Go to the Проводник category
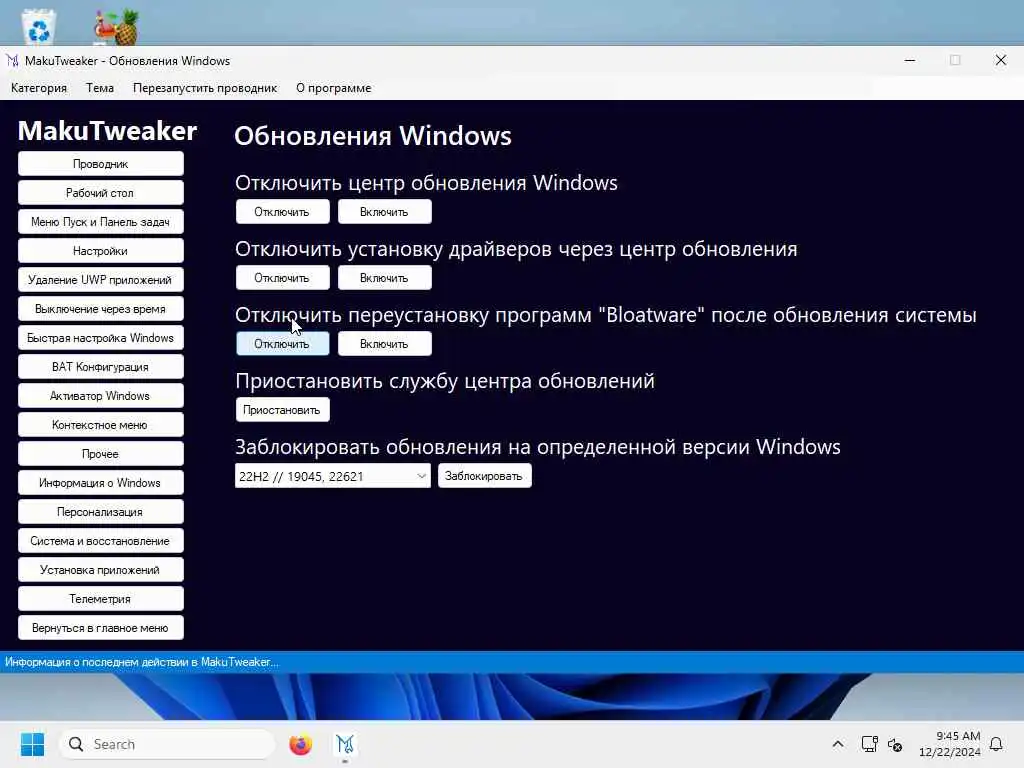Screen dimensions: 1024x768 101,164
